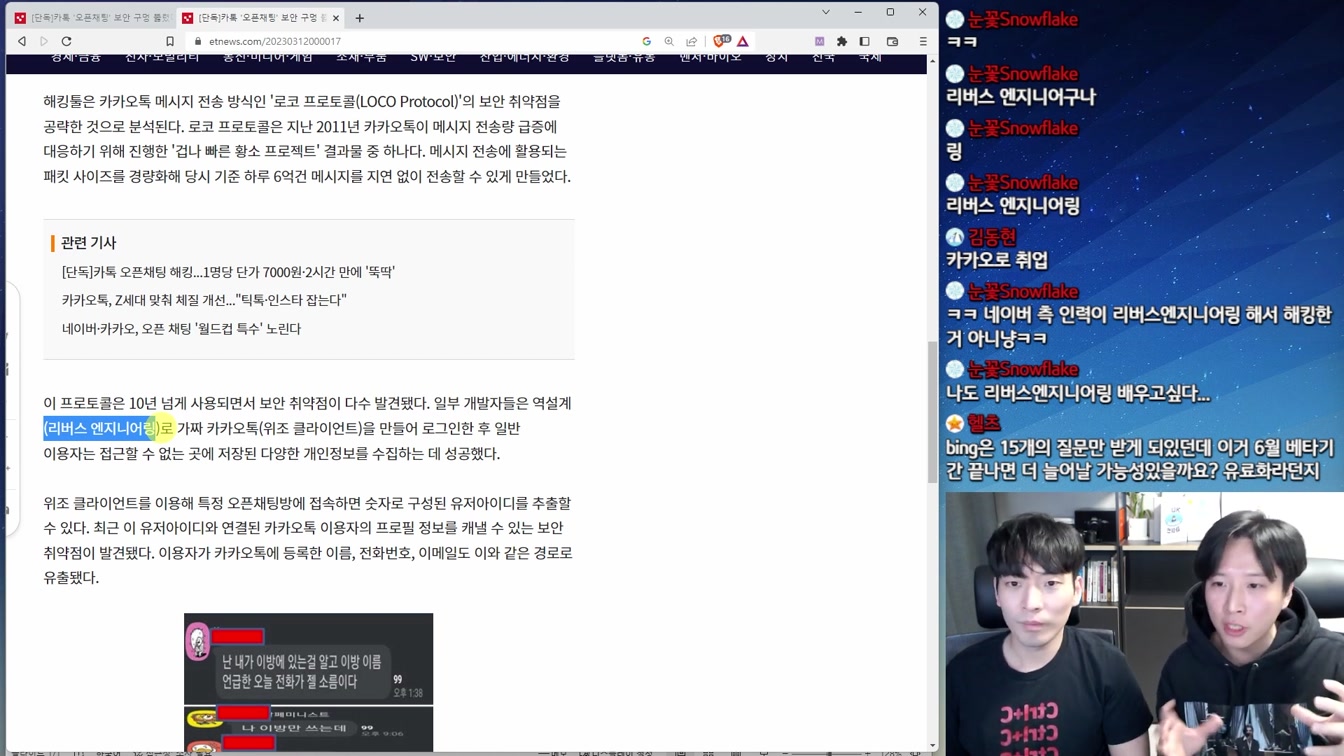
Task: Click the purple M extension icon
Action: click(819, 42)
